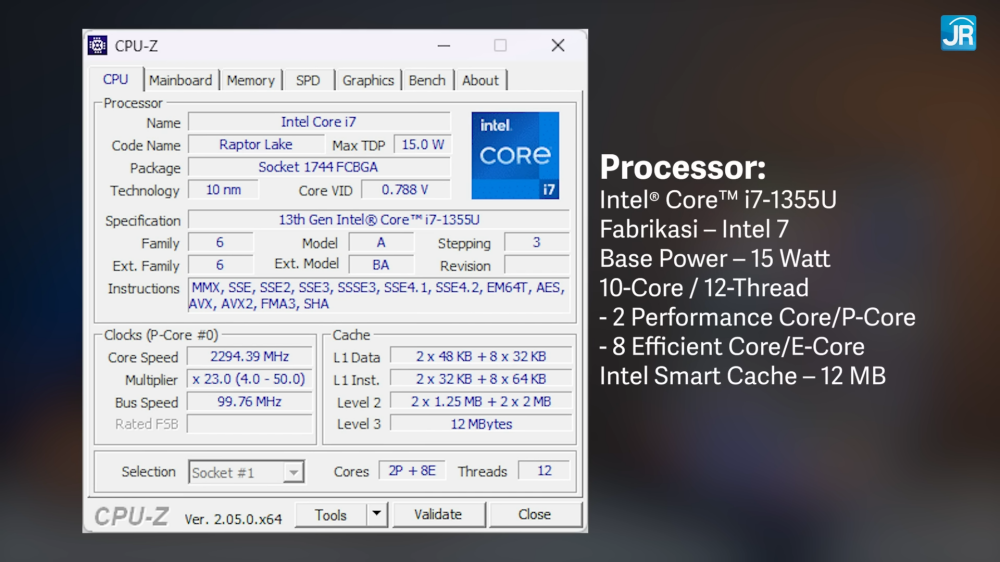Click the CPU-Z brand text at window bottom
Screen dimensions: 1000x562
(131, 516)
